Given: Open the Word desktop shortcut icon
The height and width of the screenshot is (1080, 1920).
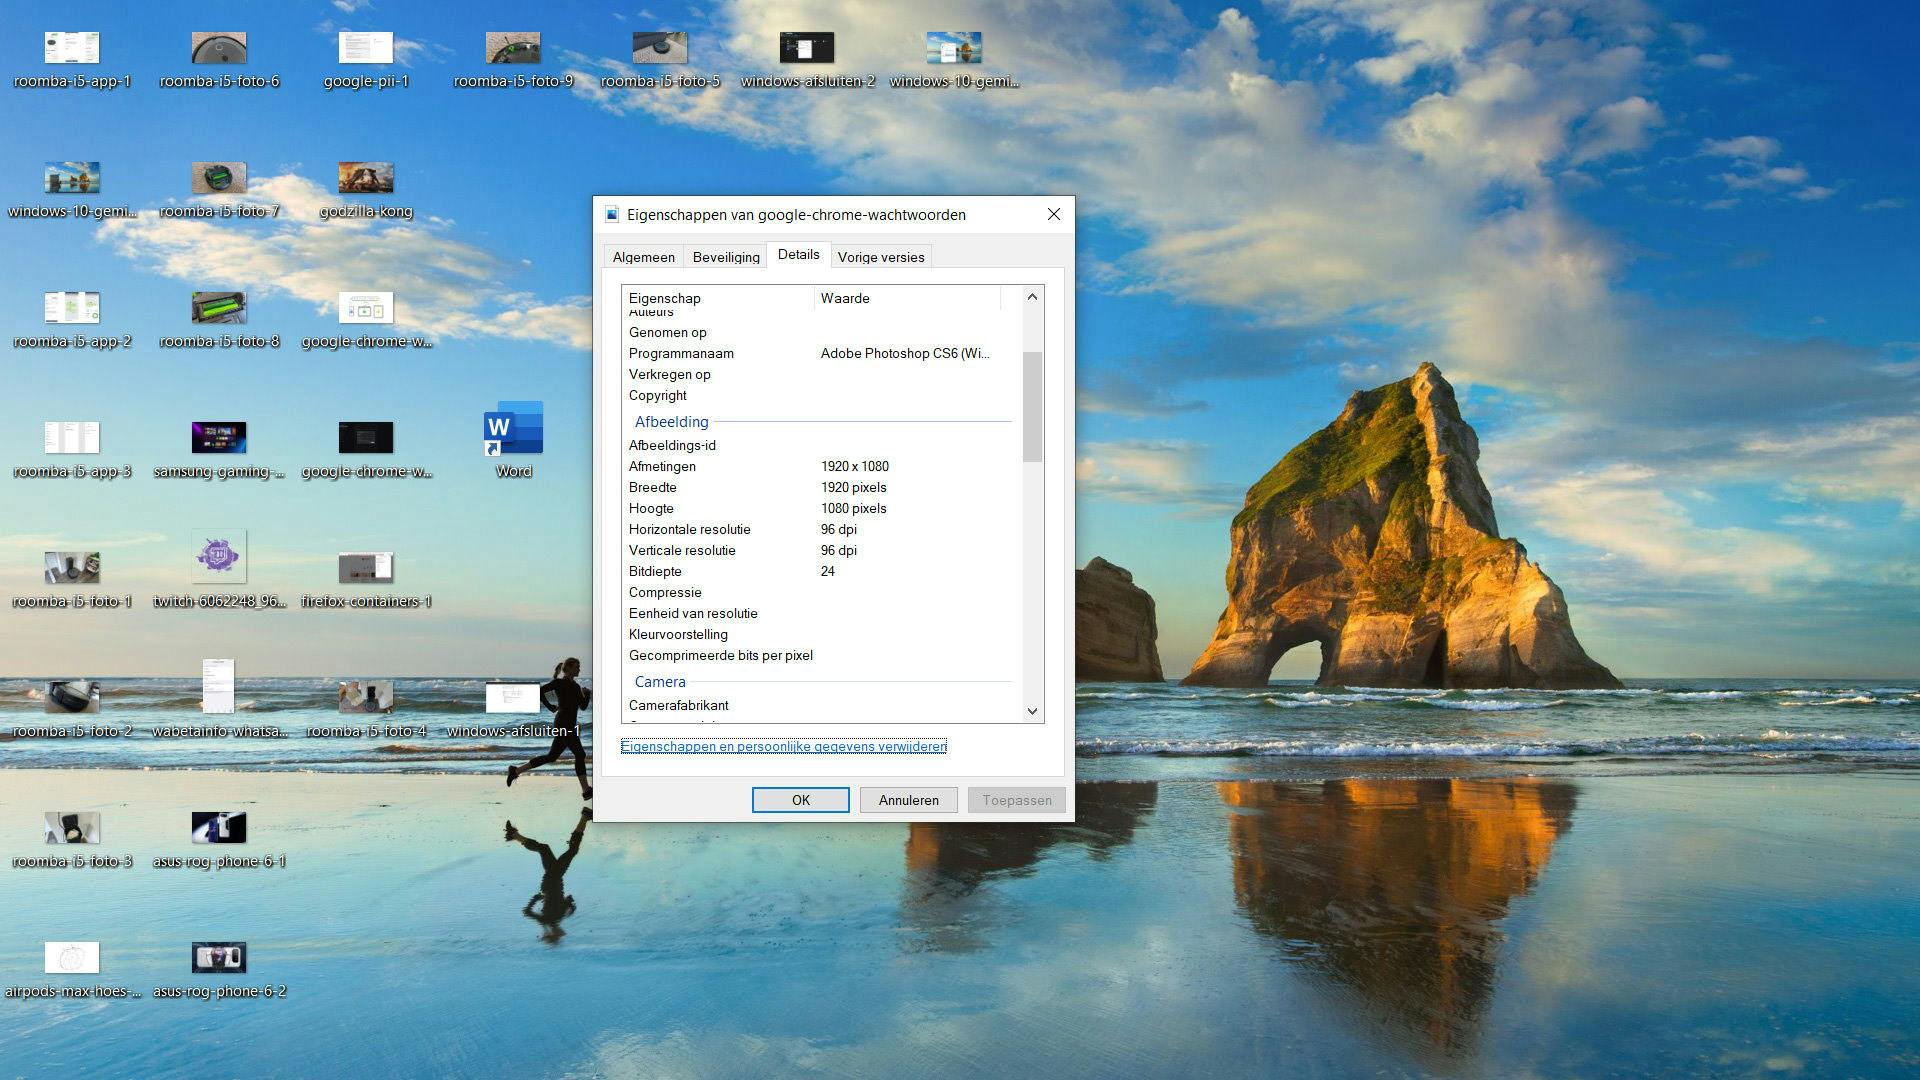Looking at the screenshot, I should pyautogui.click(x=513, y=430).
